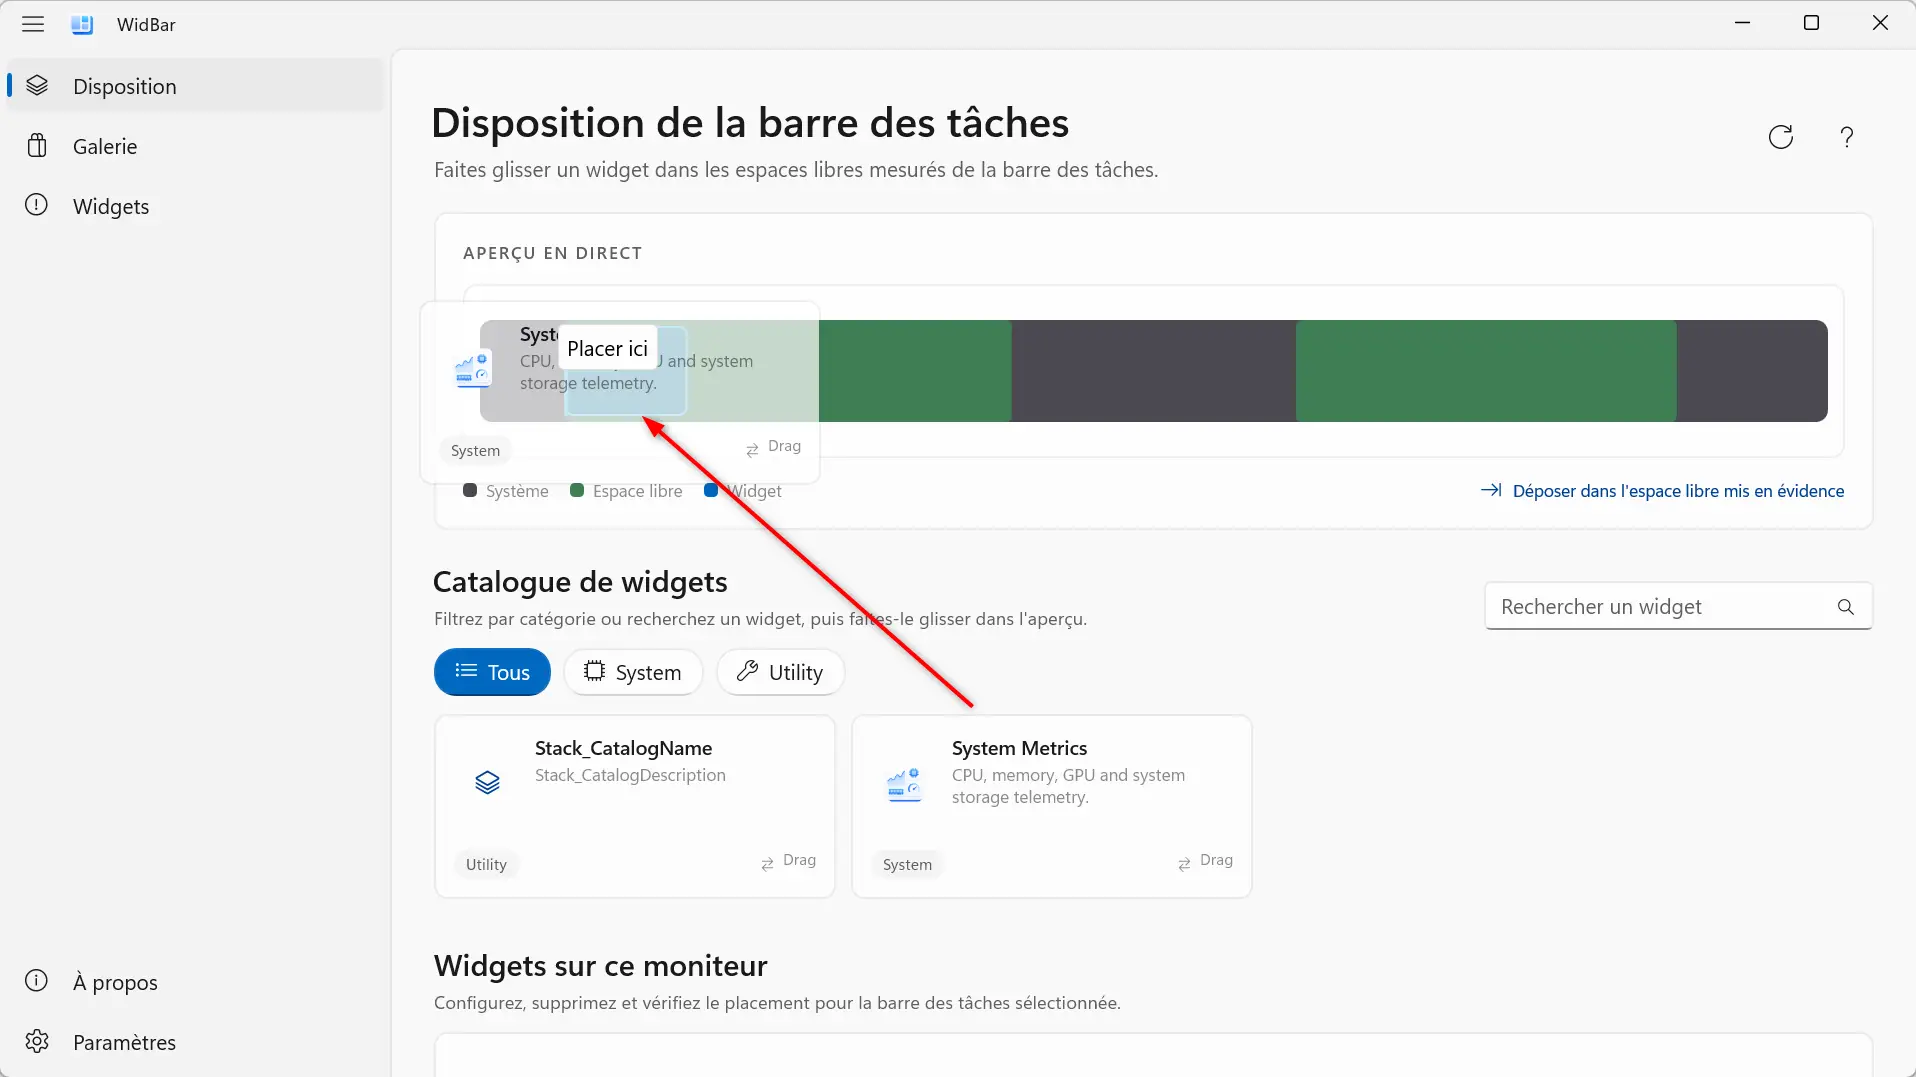Screen dimensions: 1916x1077
Task: Close the WidBar window
Action: (x=1880, y=23)
